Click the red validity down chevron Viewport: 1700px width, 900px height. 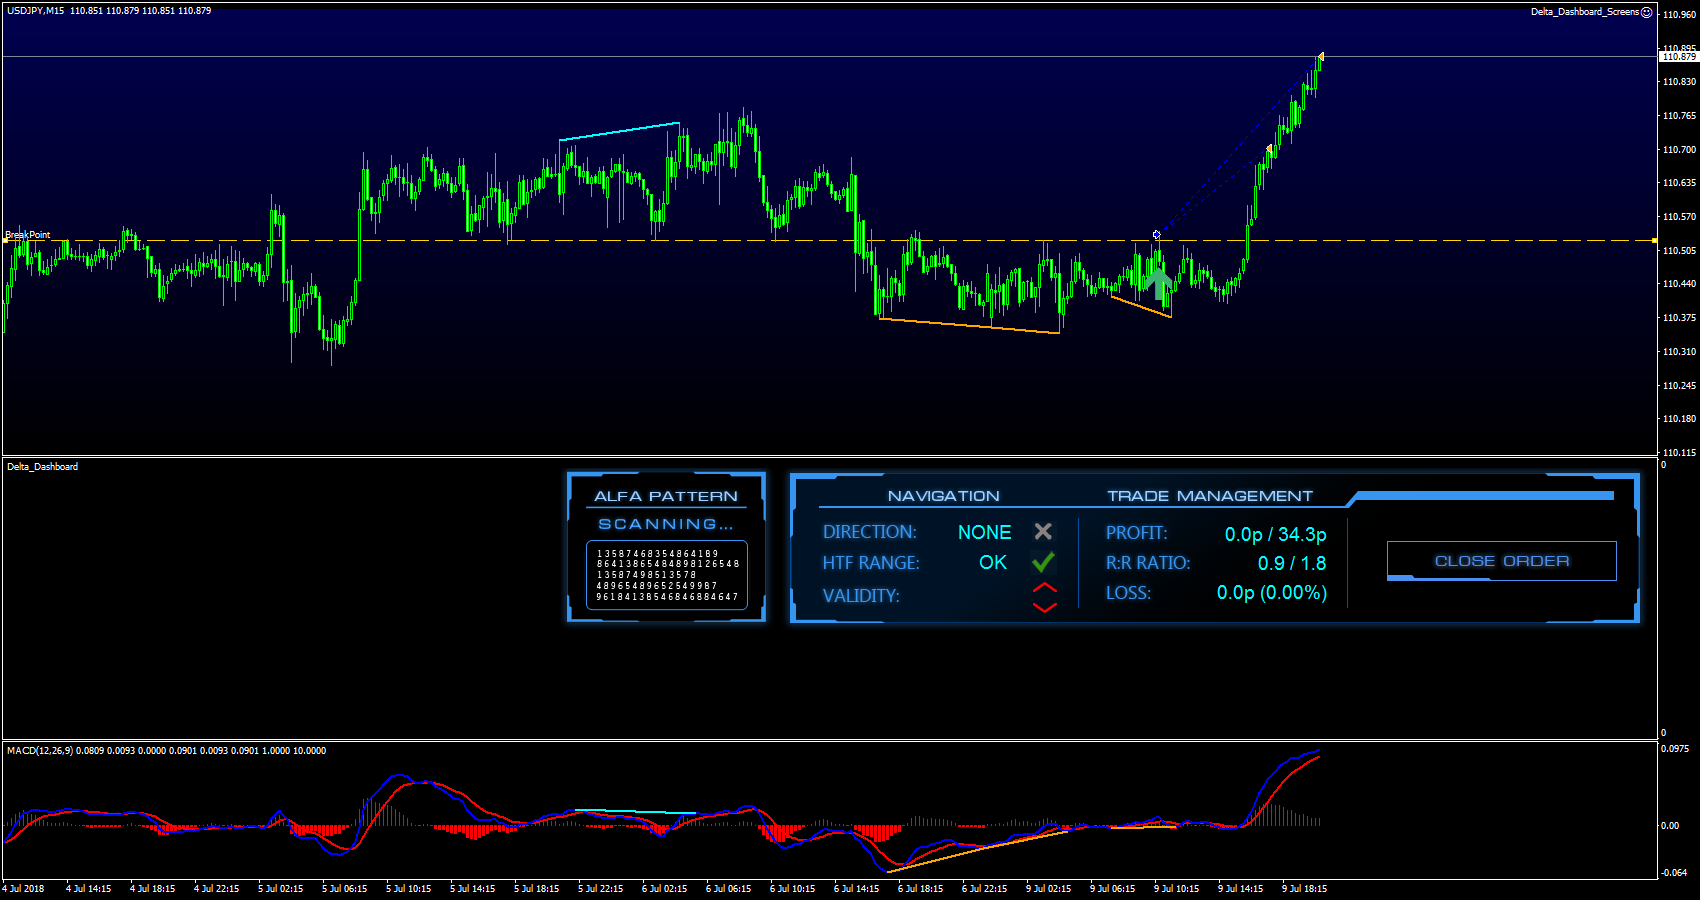point(1044,606)
